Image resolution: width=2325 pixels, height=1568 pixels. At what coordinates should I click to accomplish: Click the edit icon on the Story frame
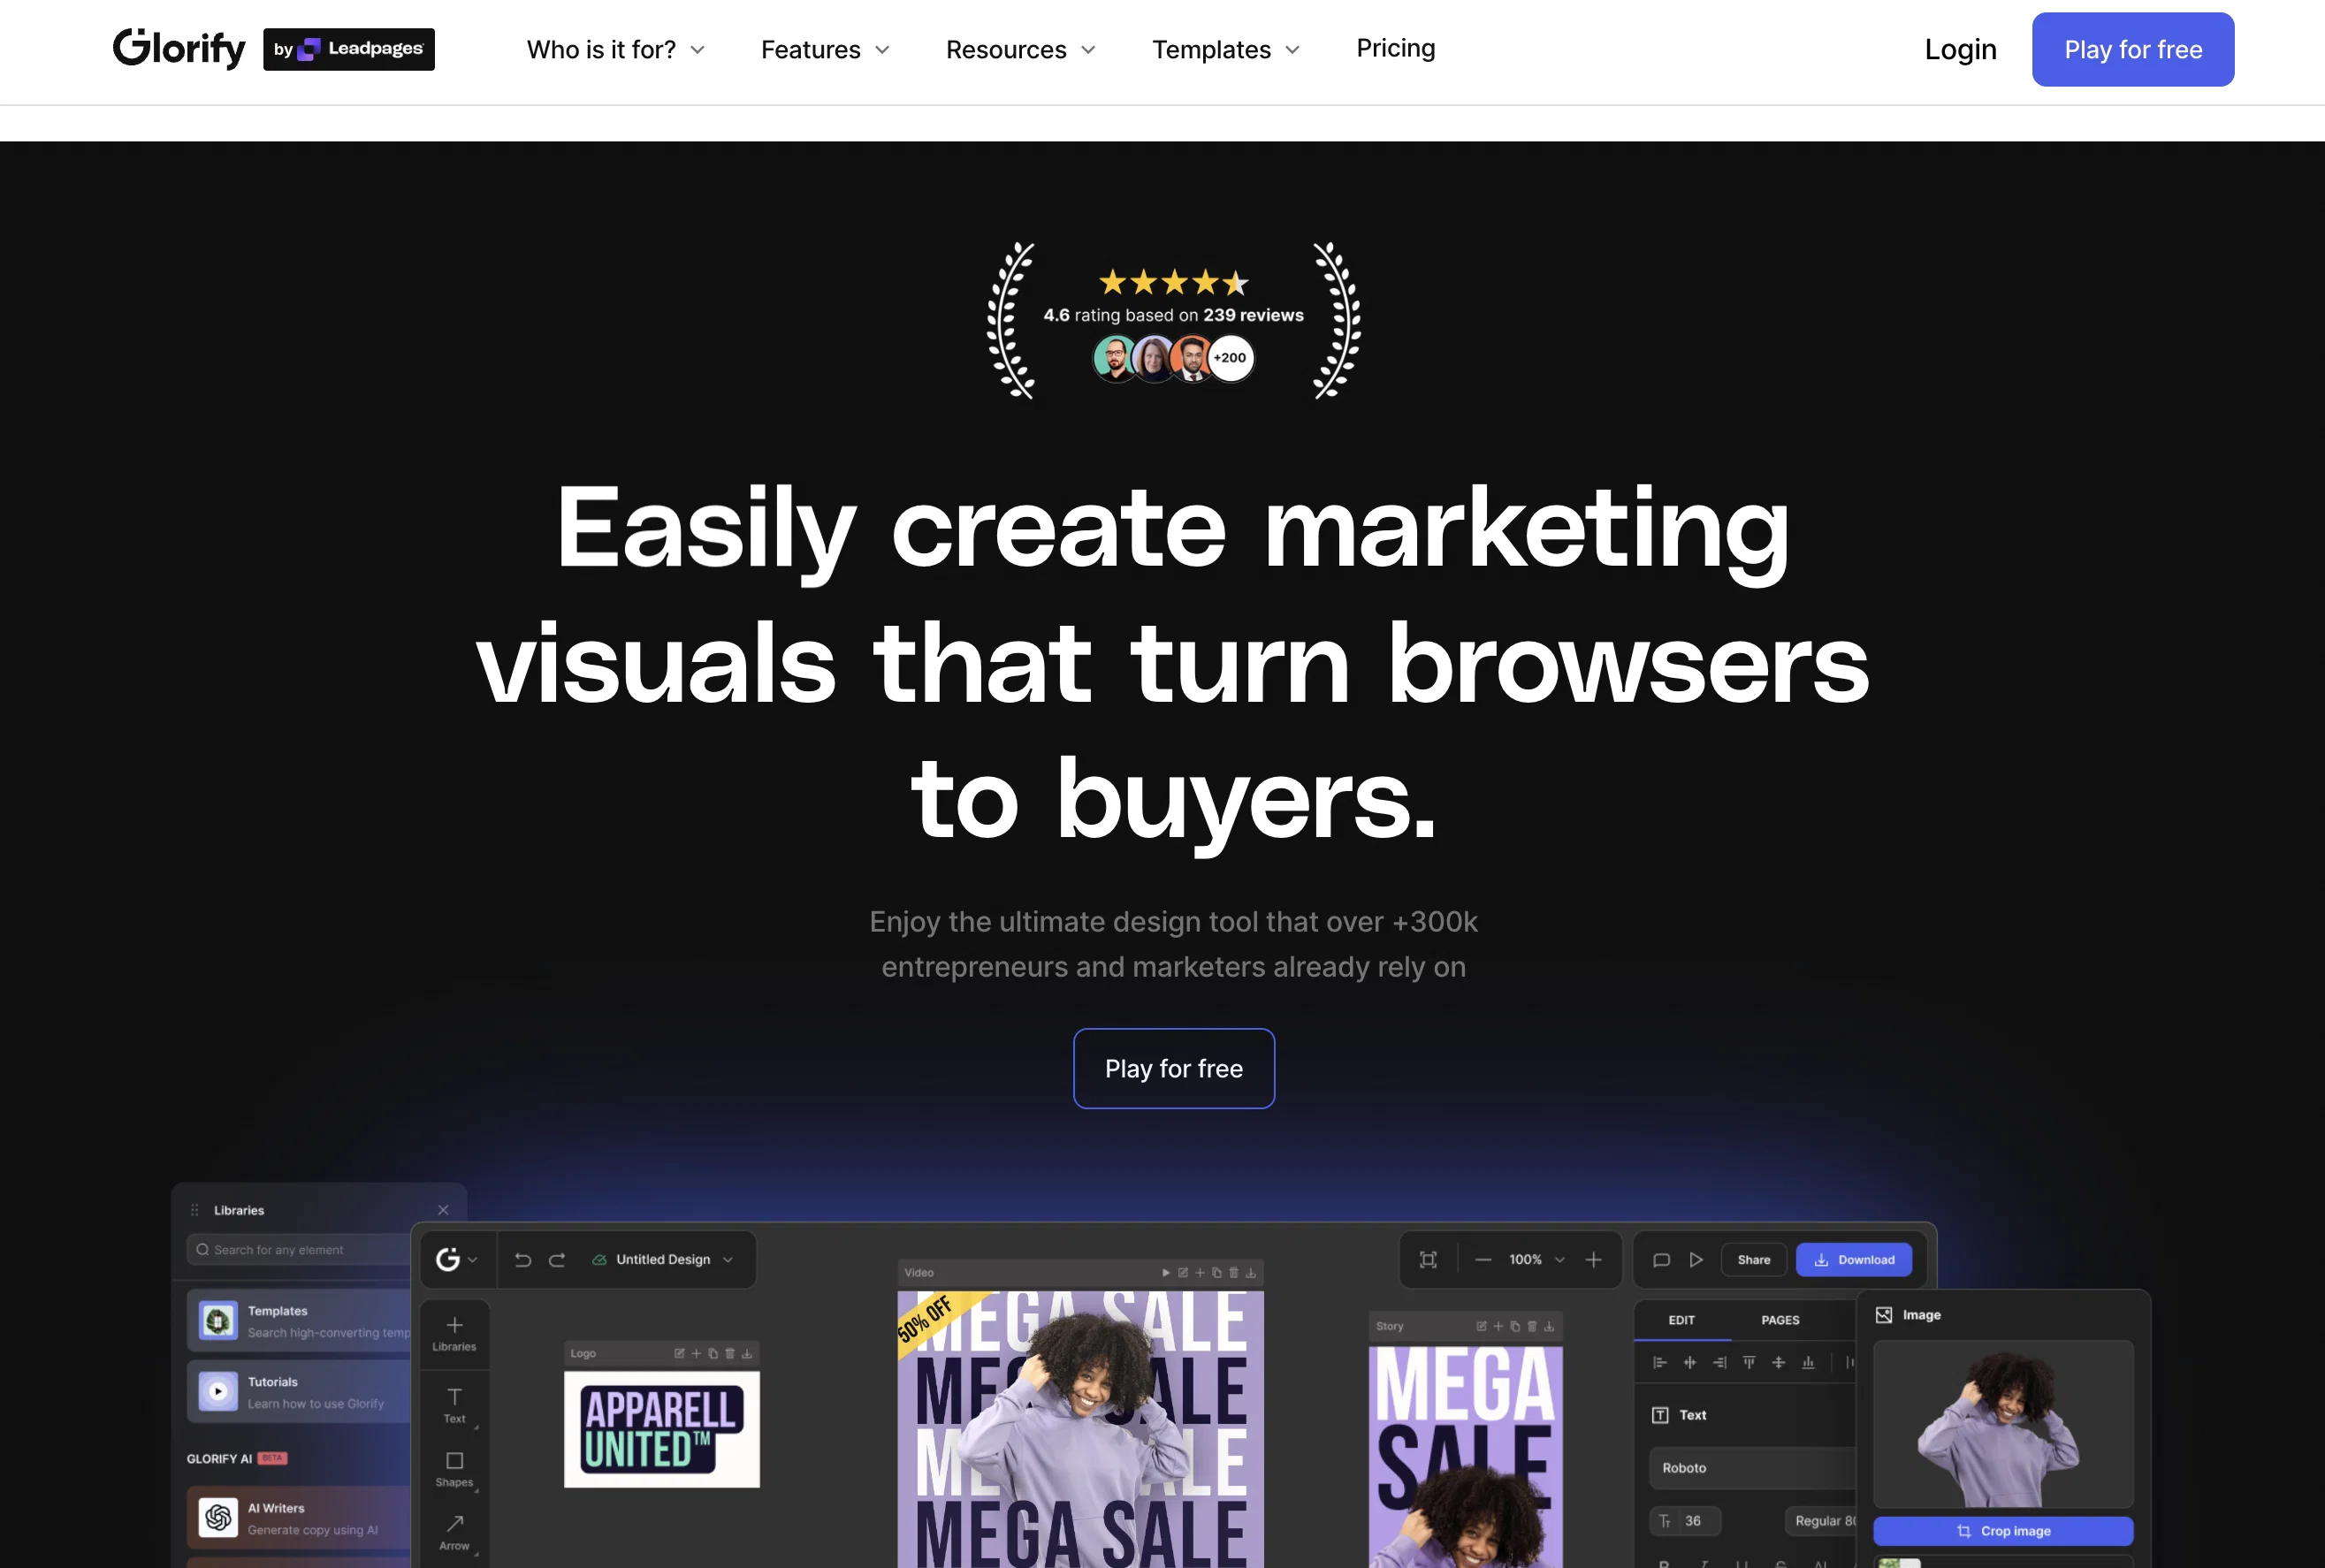pos(1481,1326)
